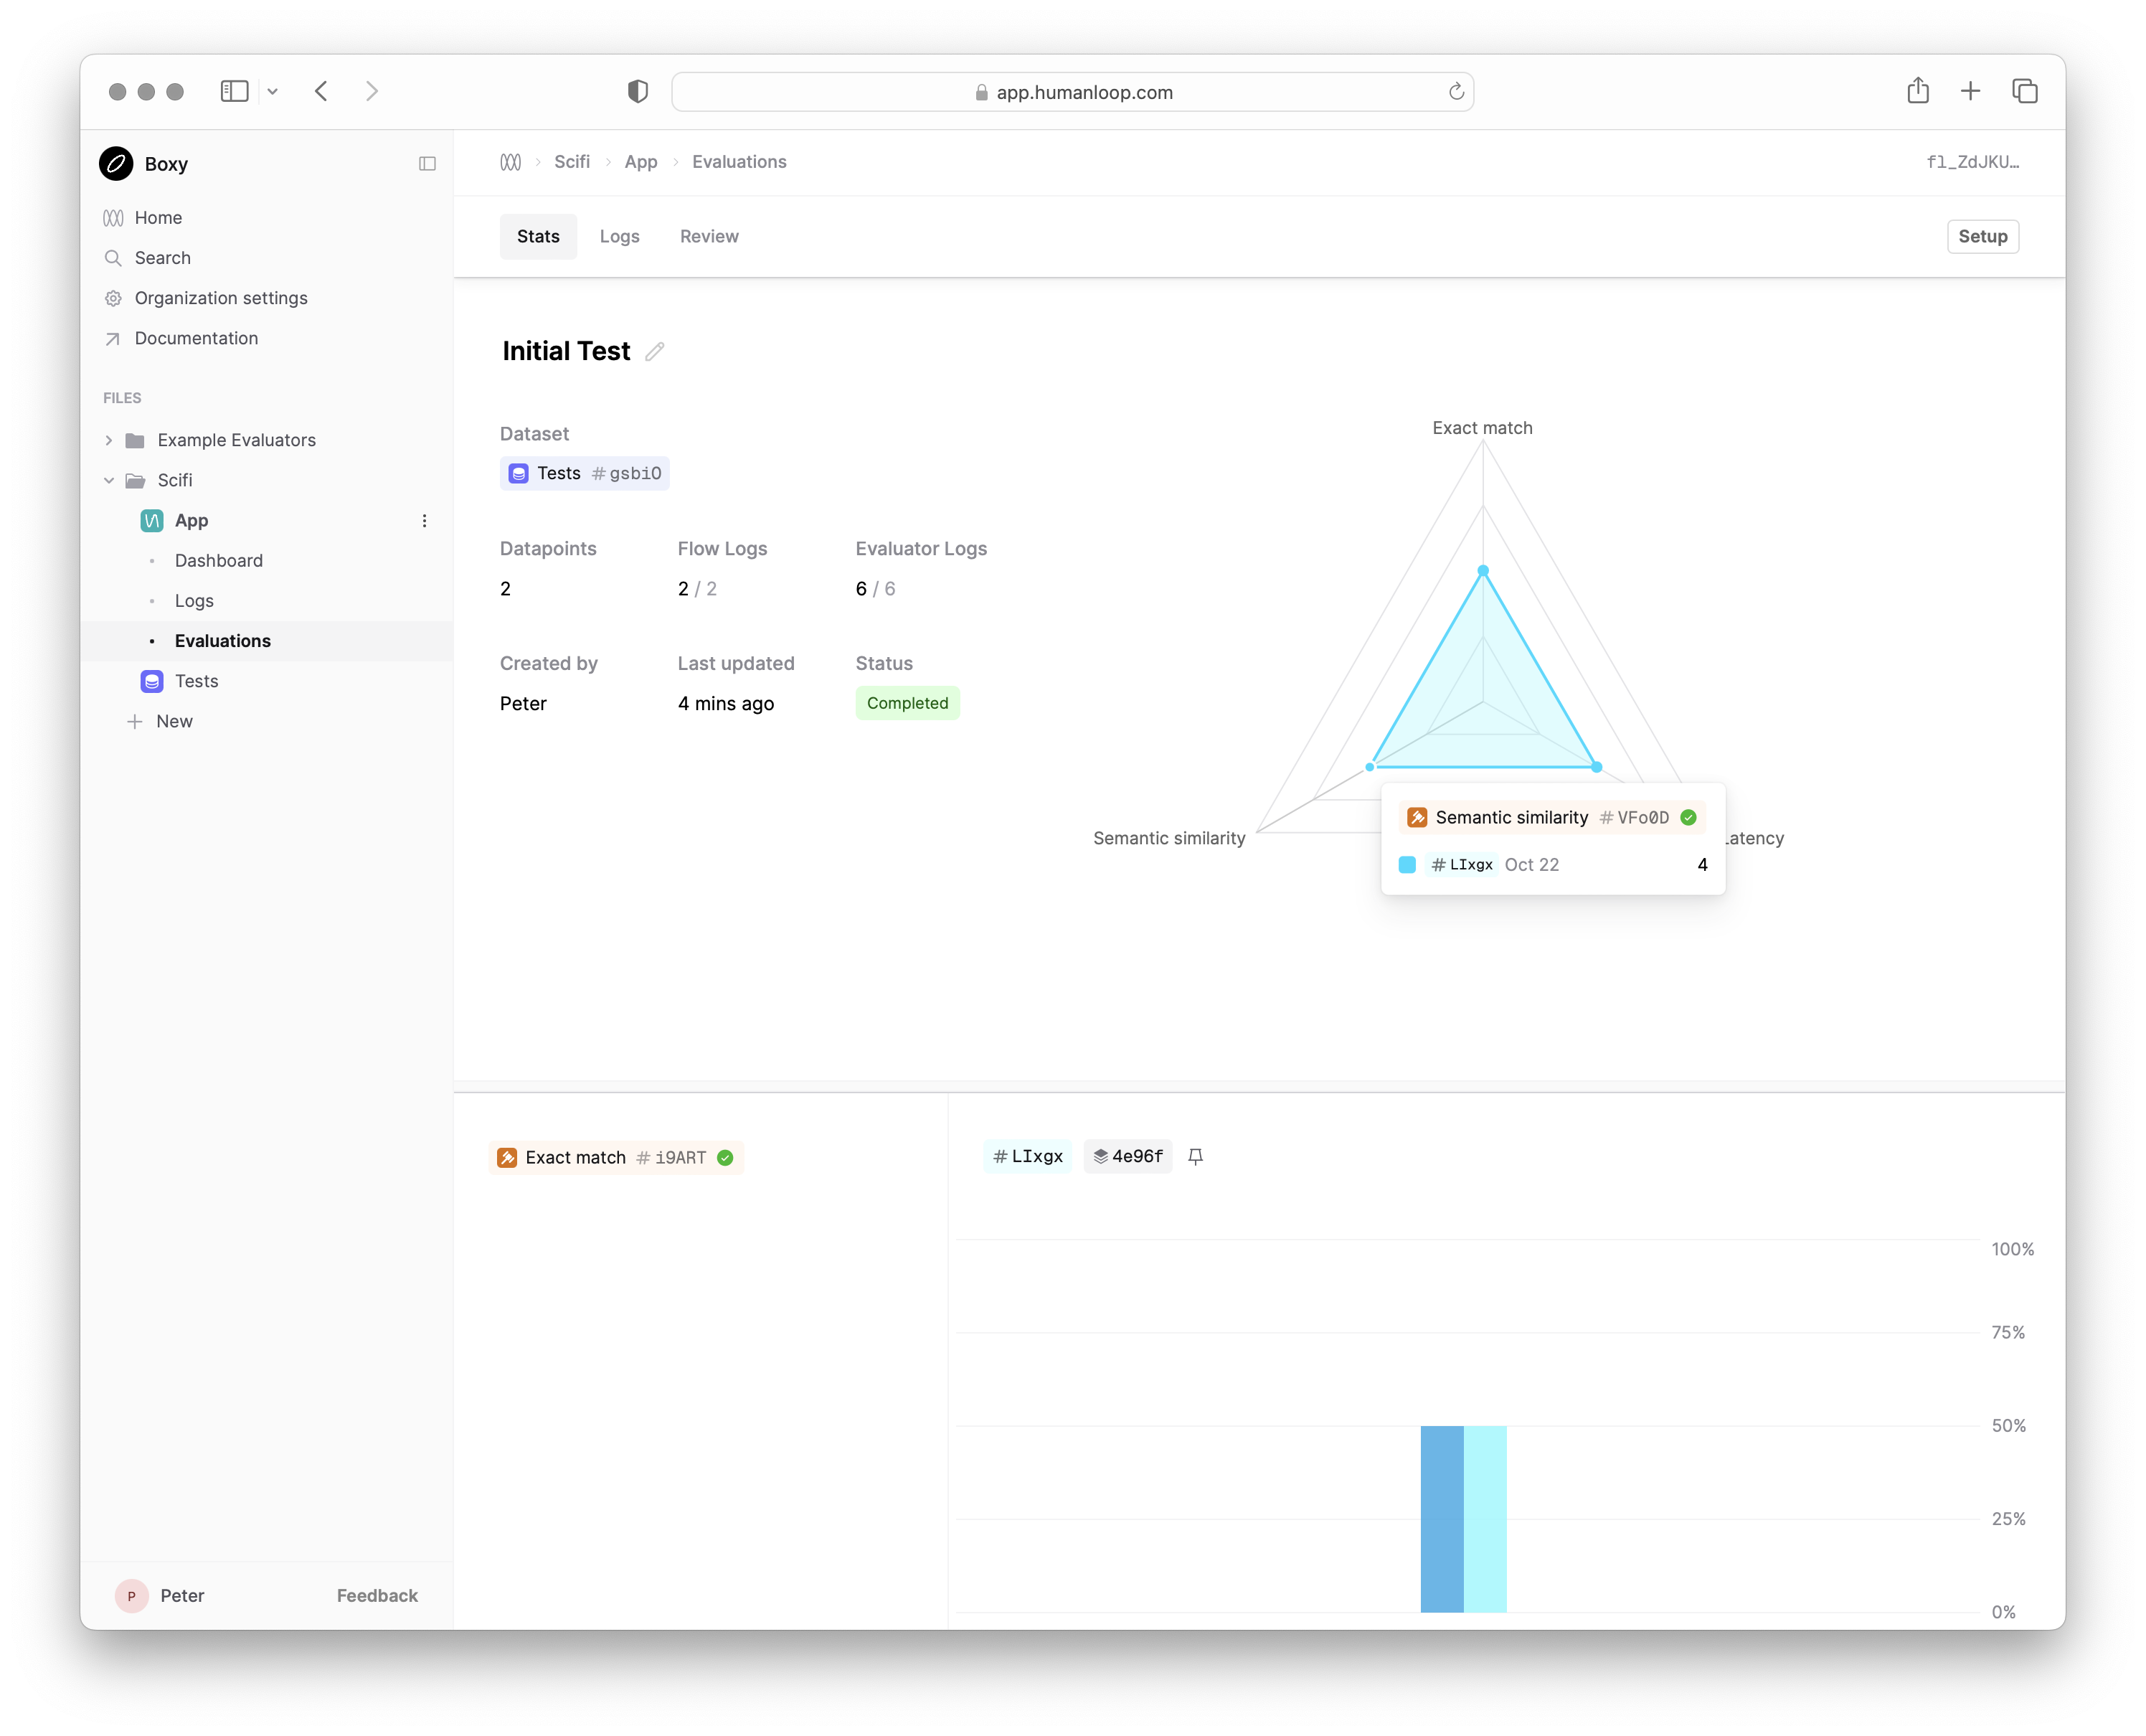Click the Semantic similarity #VFo0D tooltip chip

pyautogui.click(x=1551, y=818)
